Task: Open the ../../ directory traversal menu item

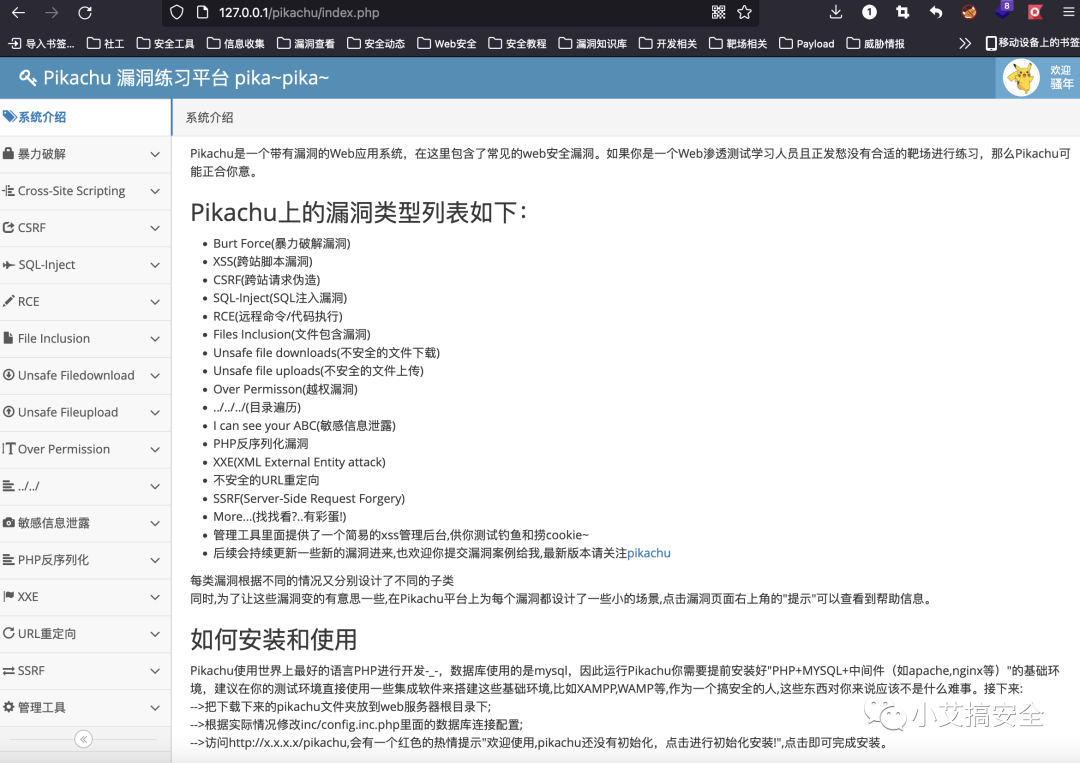Action: [85, 486]
